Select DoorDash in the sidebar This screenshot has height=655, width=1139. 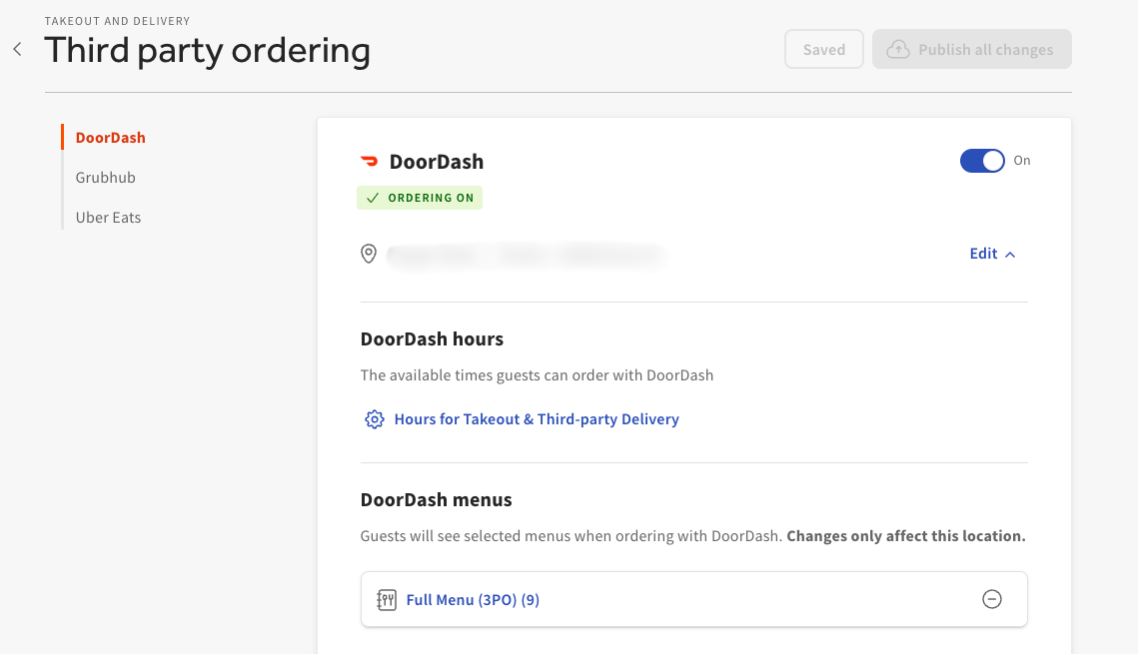tap(109, 137)
